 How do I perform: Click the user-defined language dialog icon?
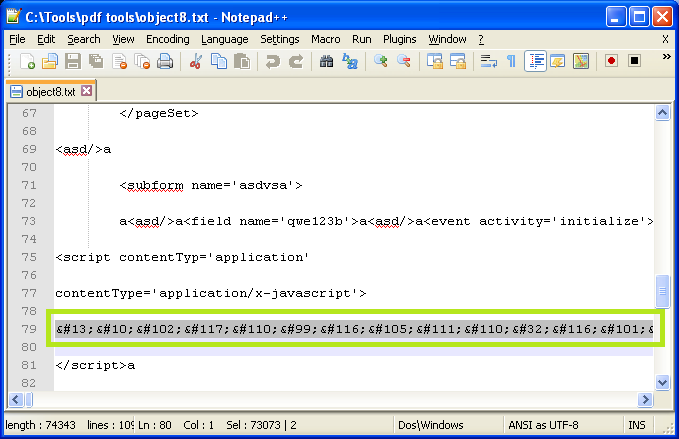[558, 61]
